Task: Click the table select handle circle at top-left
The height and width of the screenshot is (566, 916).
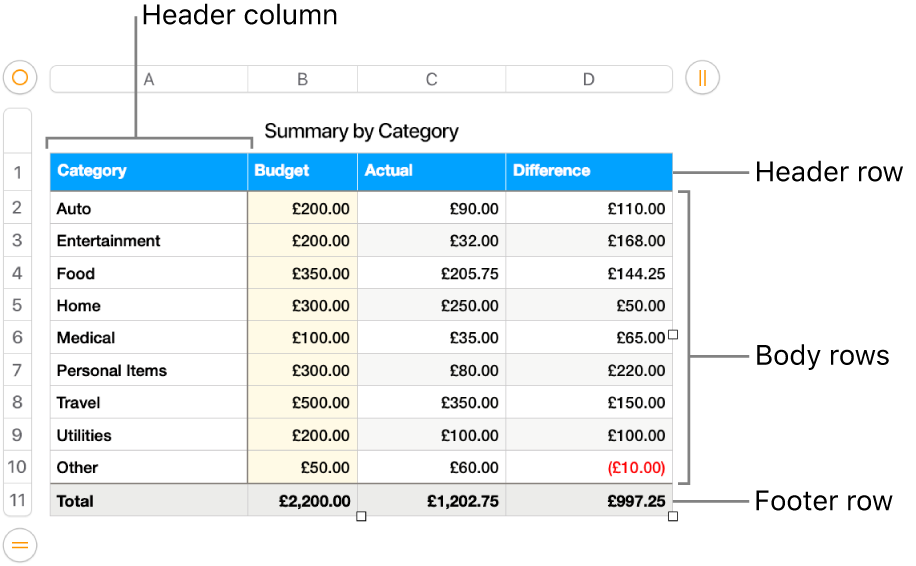Action: coord(20,78)
